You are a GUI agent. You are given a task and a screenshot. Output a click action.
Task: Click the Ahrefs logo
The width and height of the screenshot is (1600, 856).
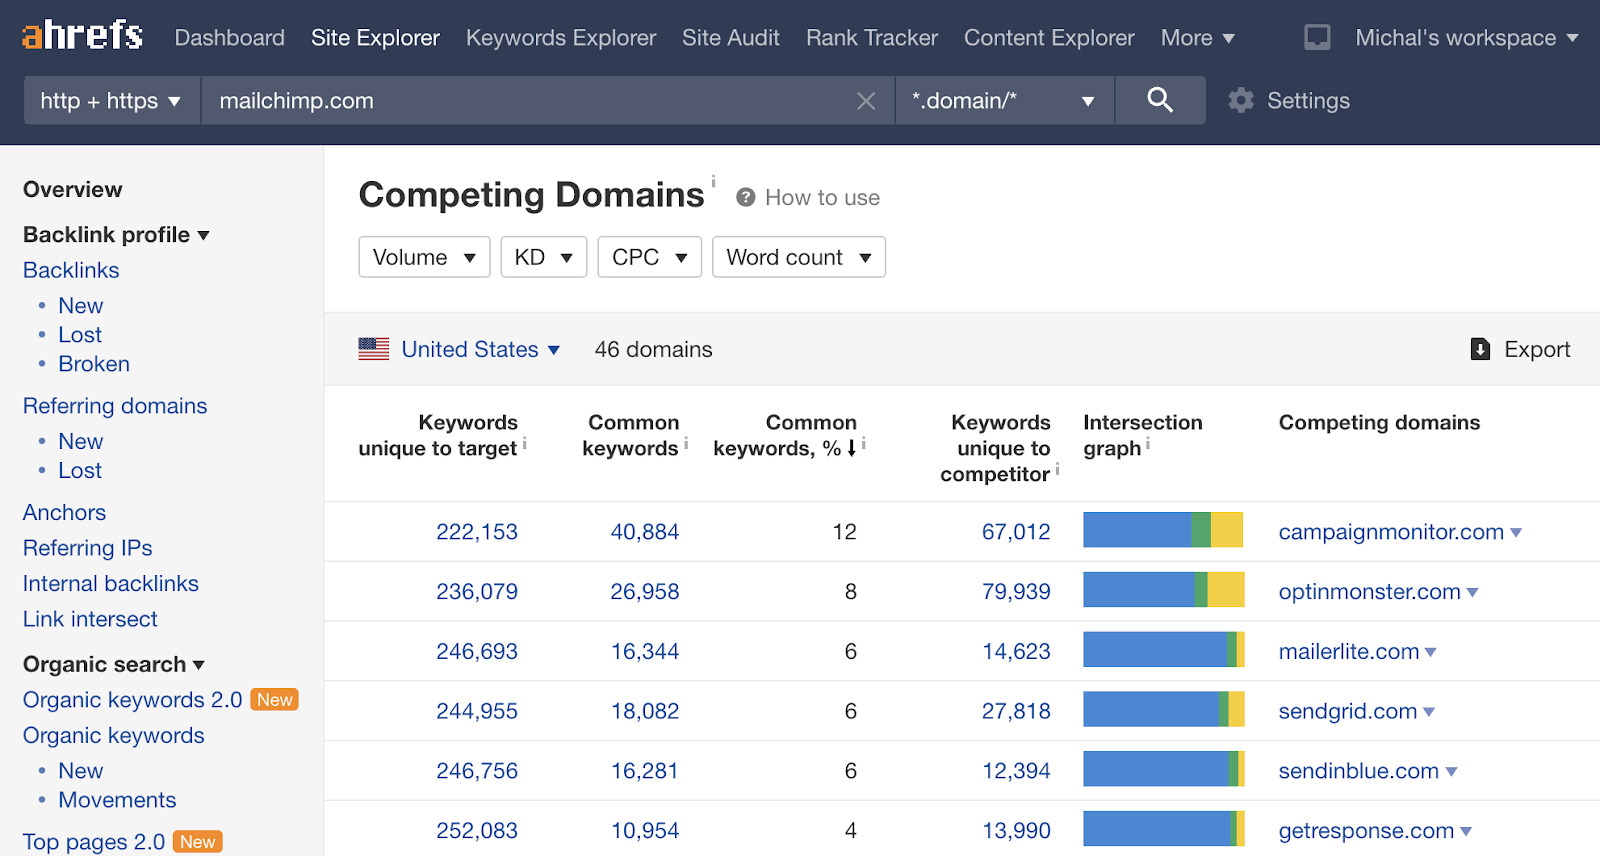coord(82,36)
